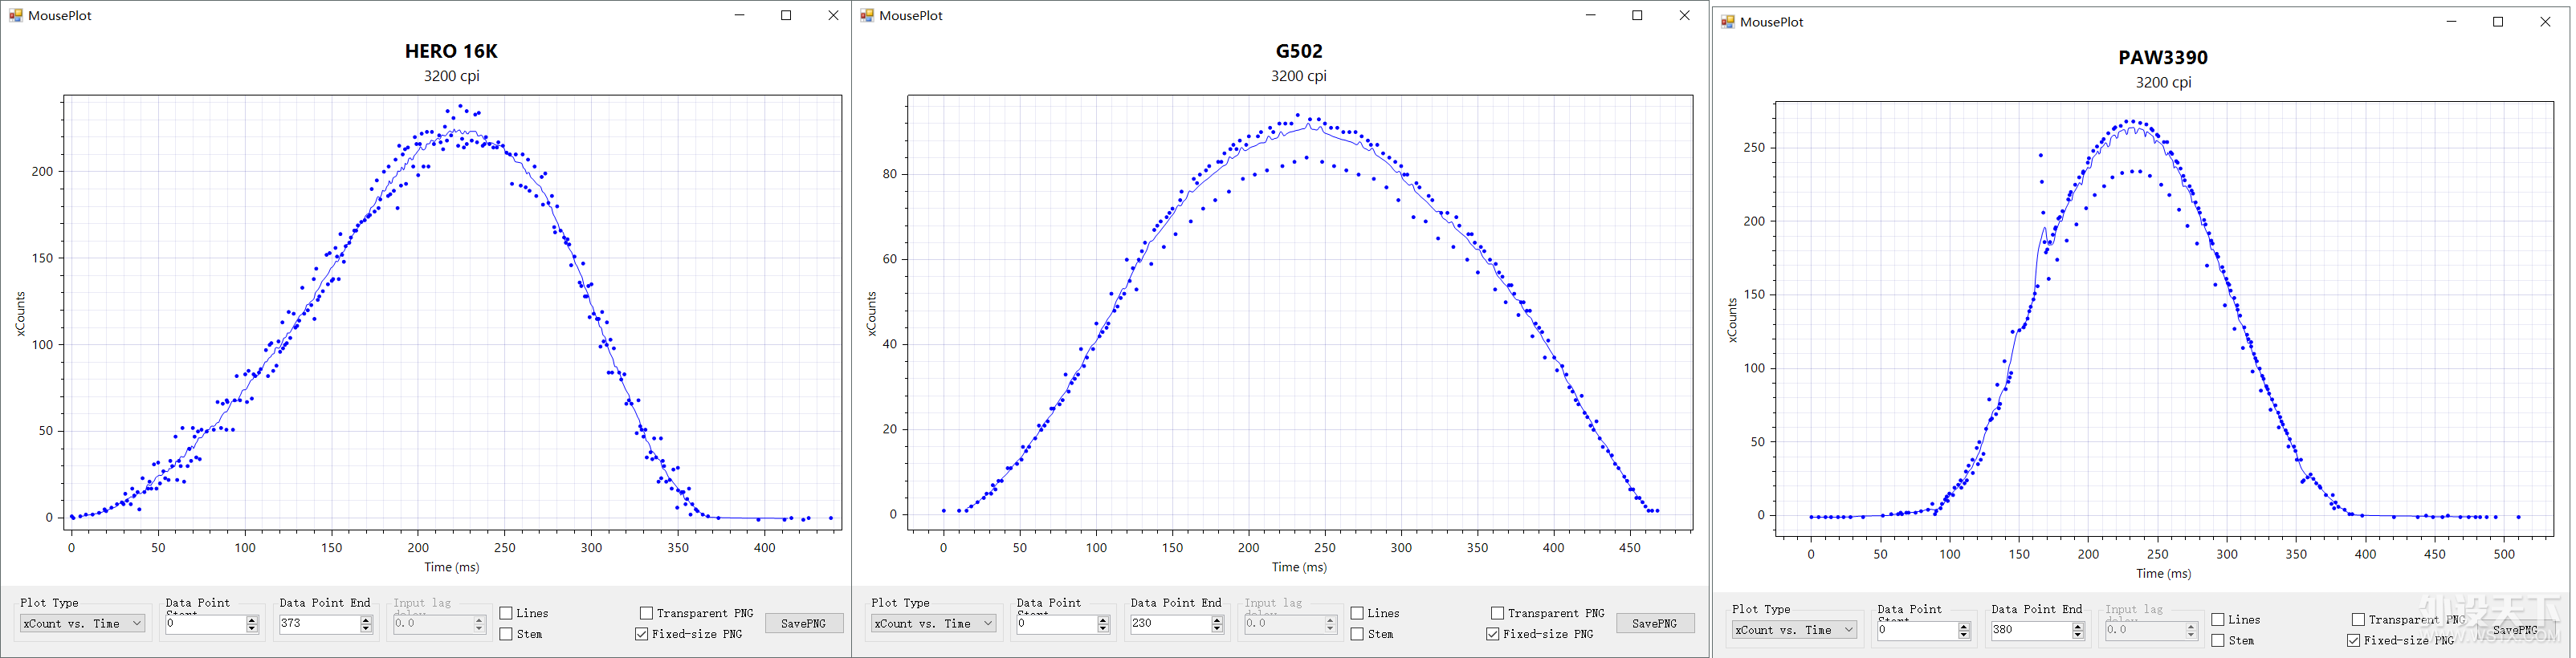Increase Data Point Start in PAW3390 window

[x=1964, y=626]
